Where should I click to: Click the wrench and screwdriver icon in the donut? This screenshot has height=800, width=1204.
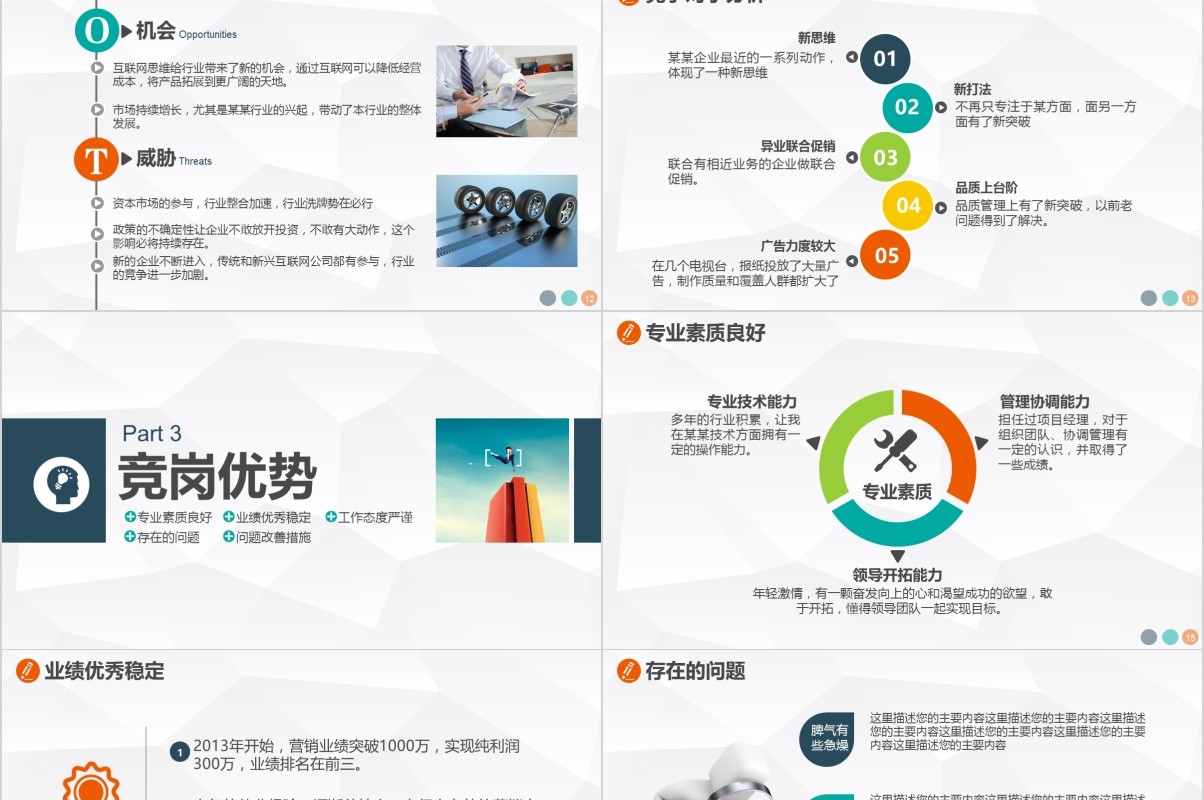(895, 451)
